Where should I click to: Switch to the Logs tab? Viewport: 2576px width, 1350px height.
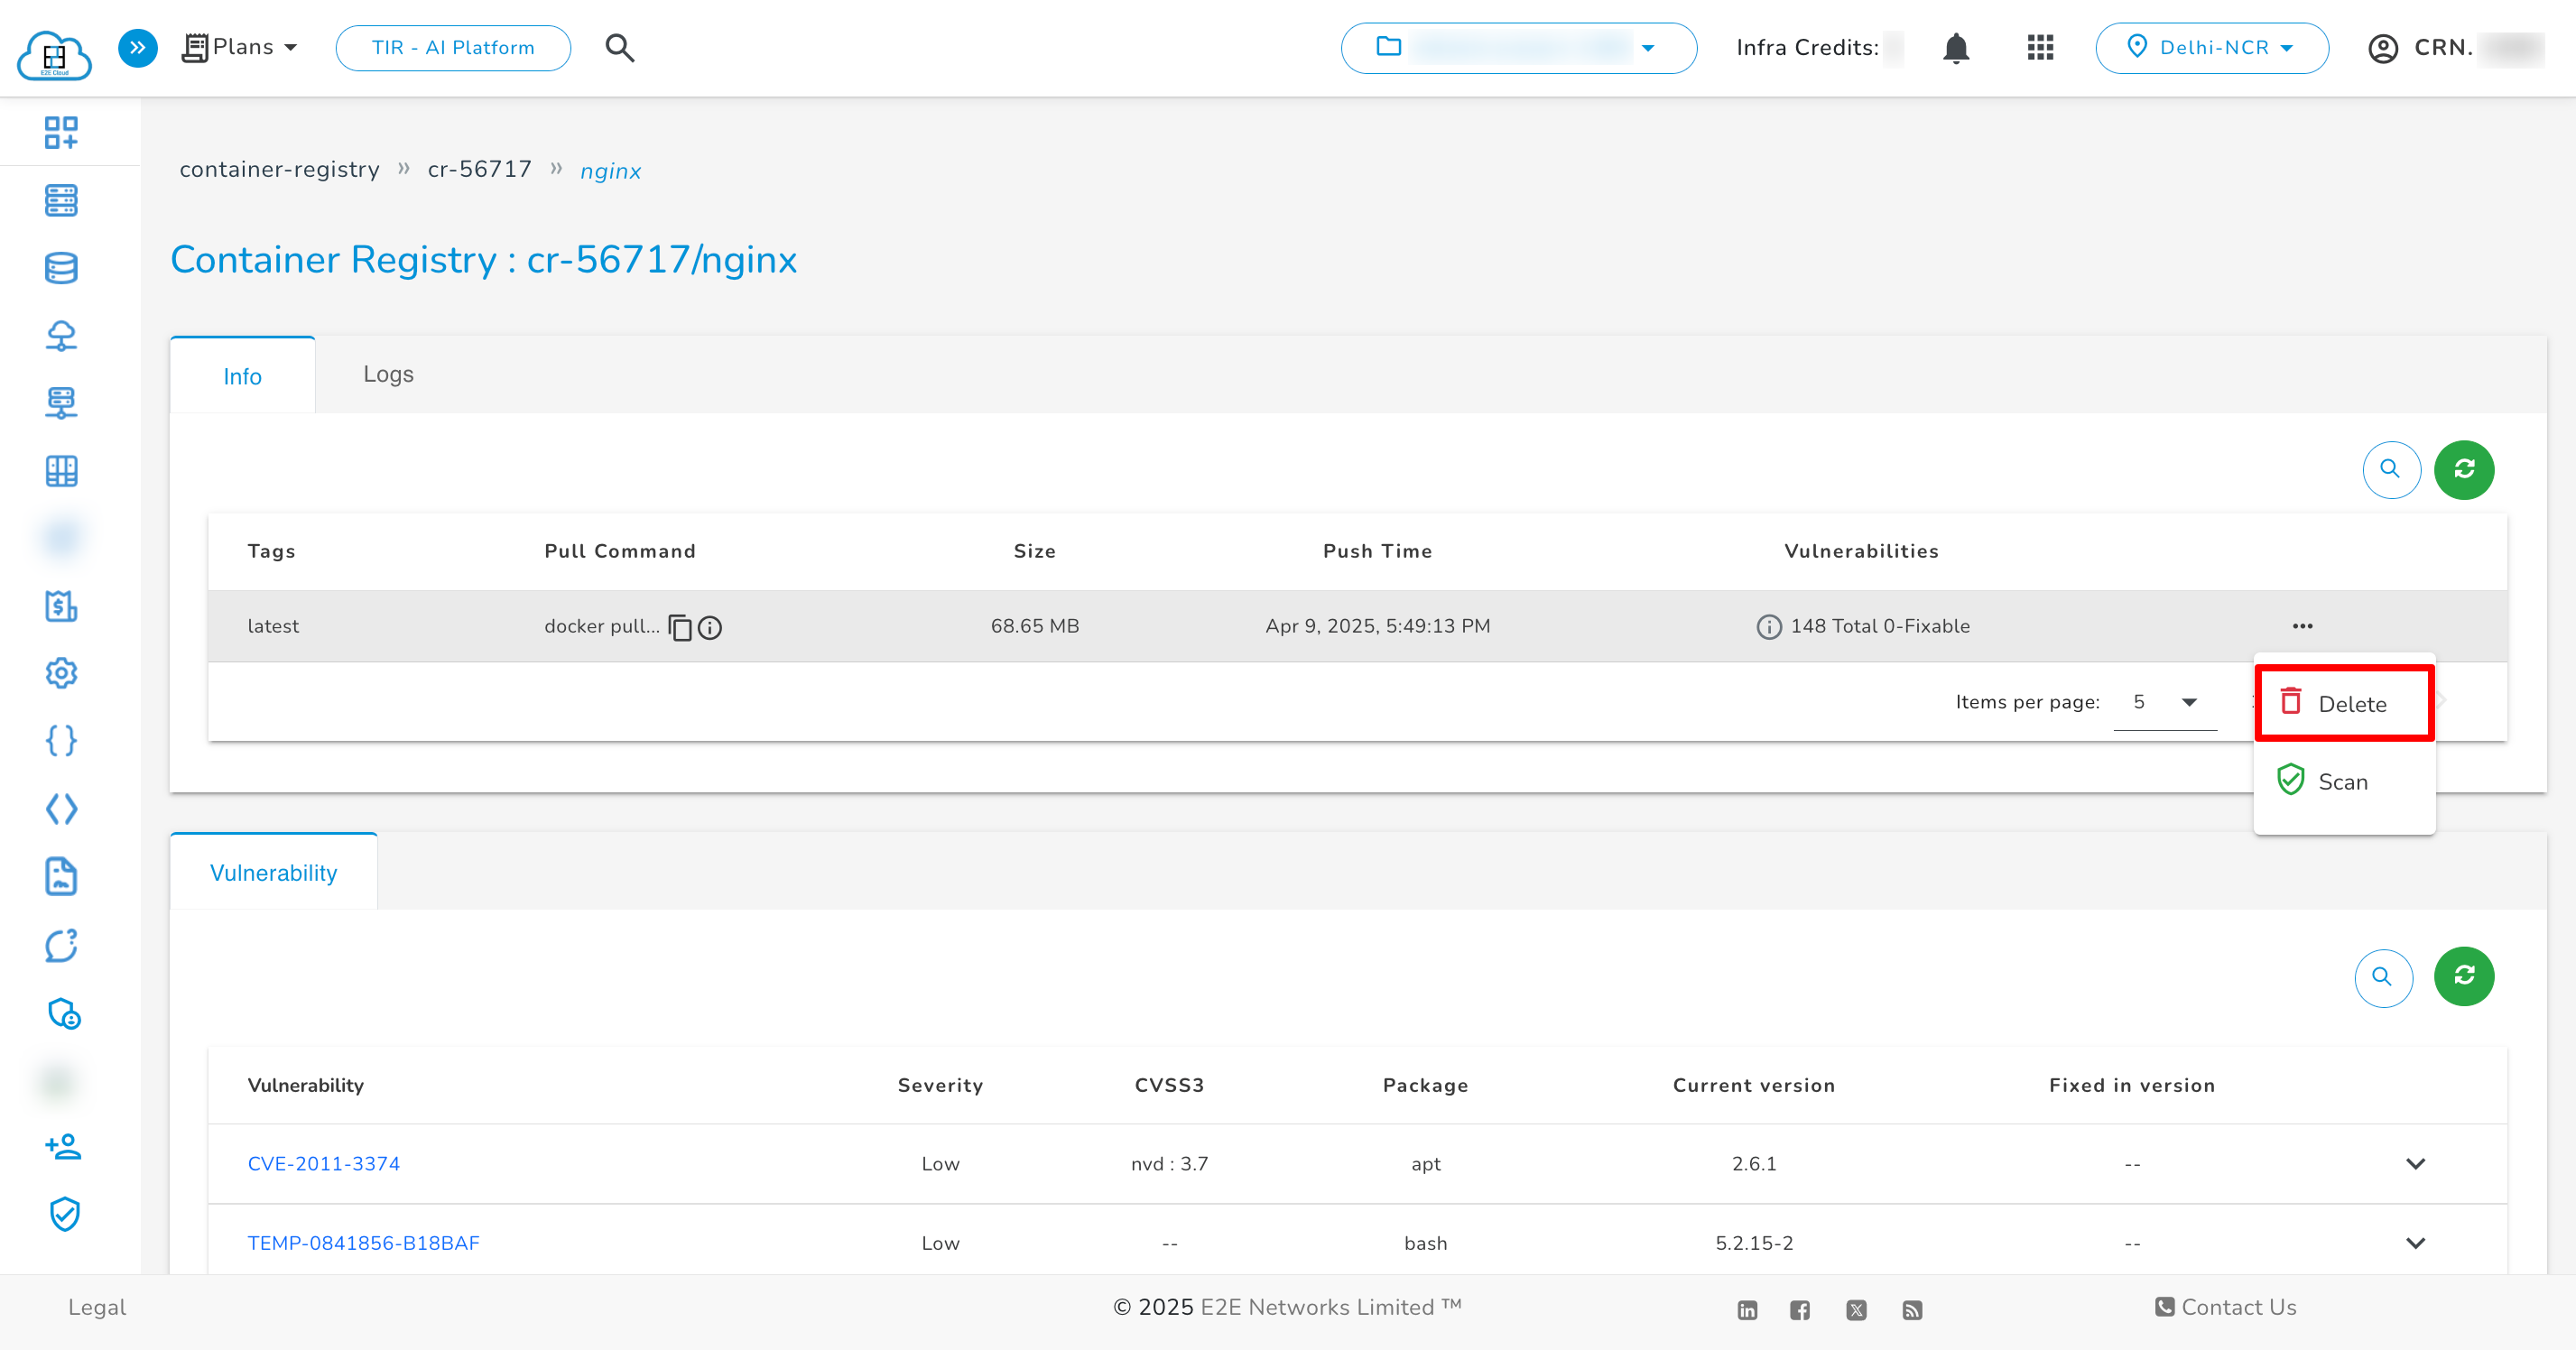388,374
